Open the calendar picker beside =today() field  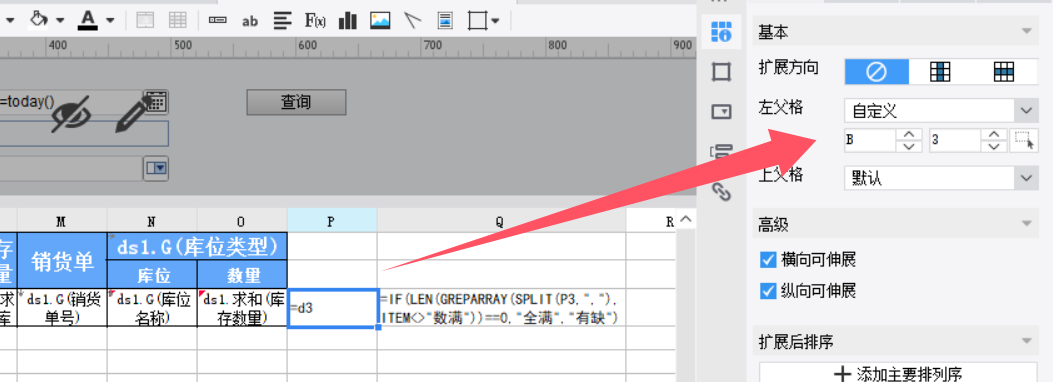(156, 101)
